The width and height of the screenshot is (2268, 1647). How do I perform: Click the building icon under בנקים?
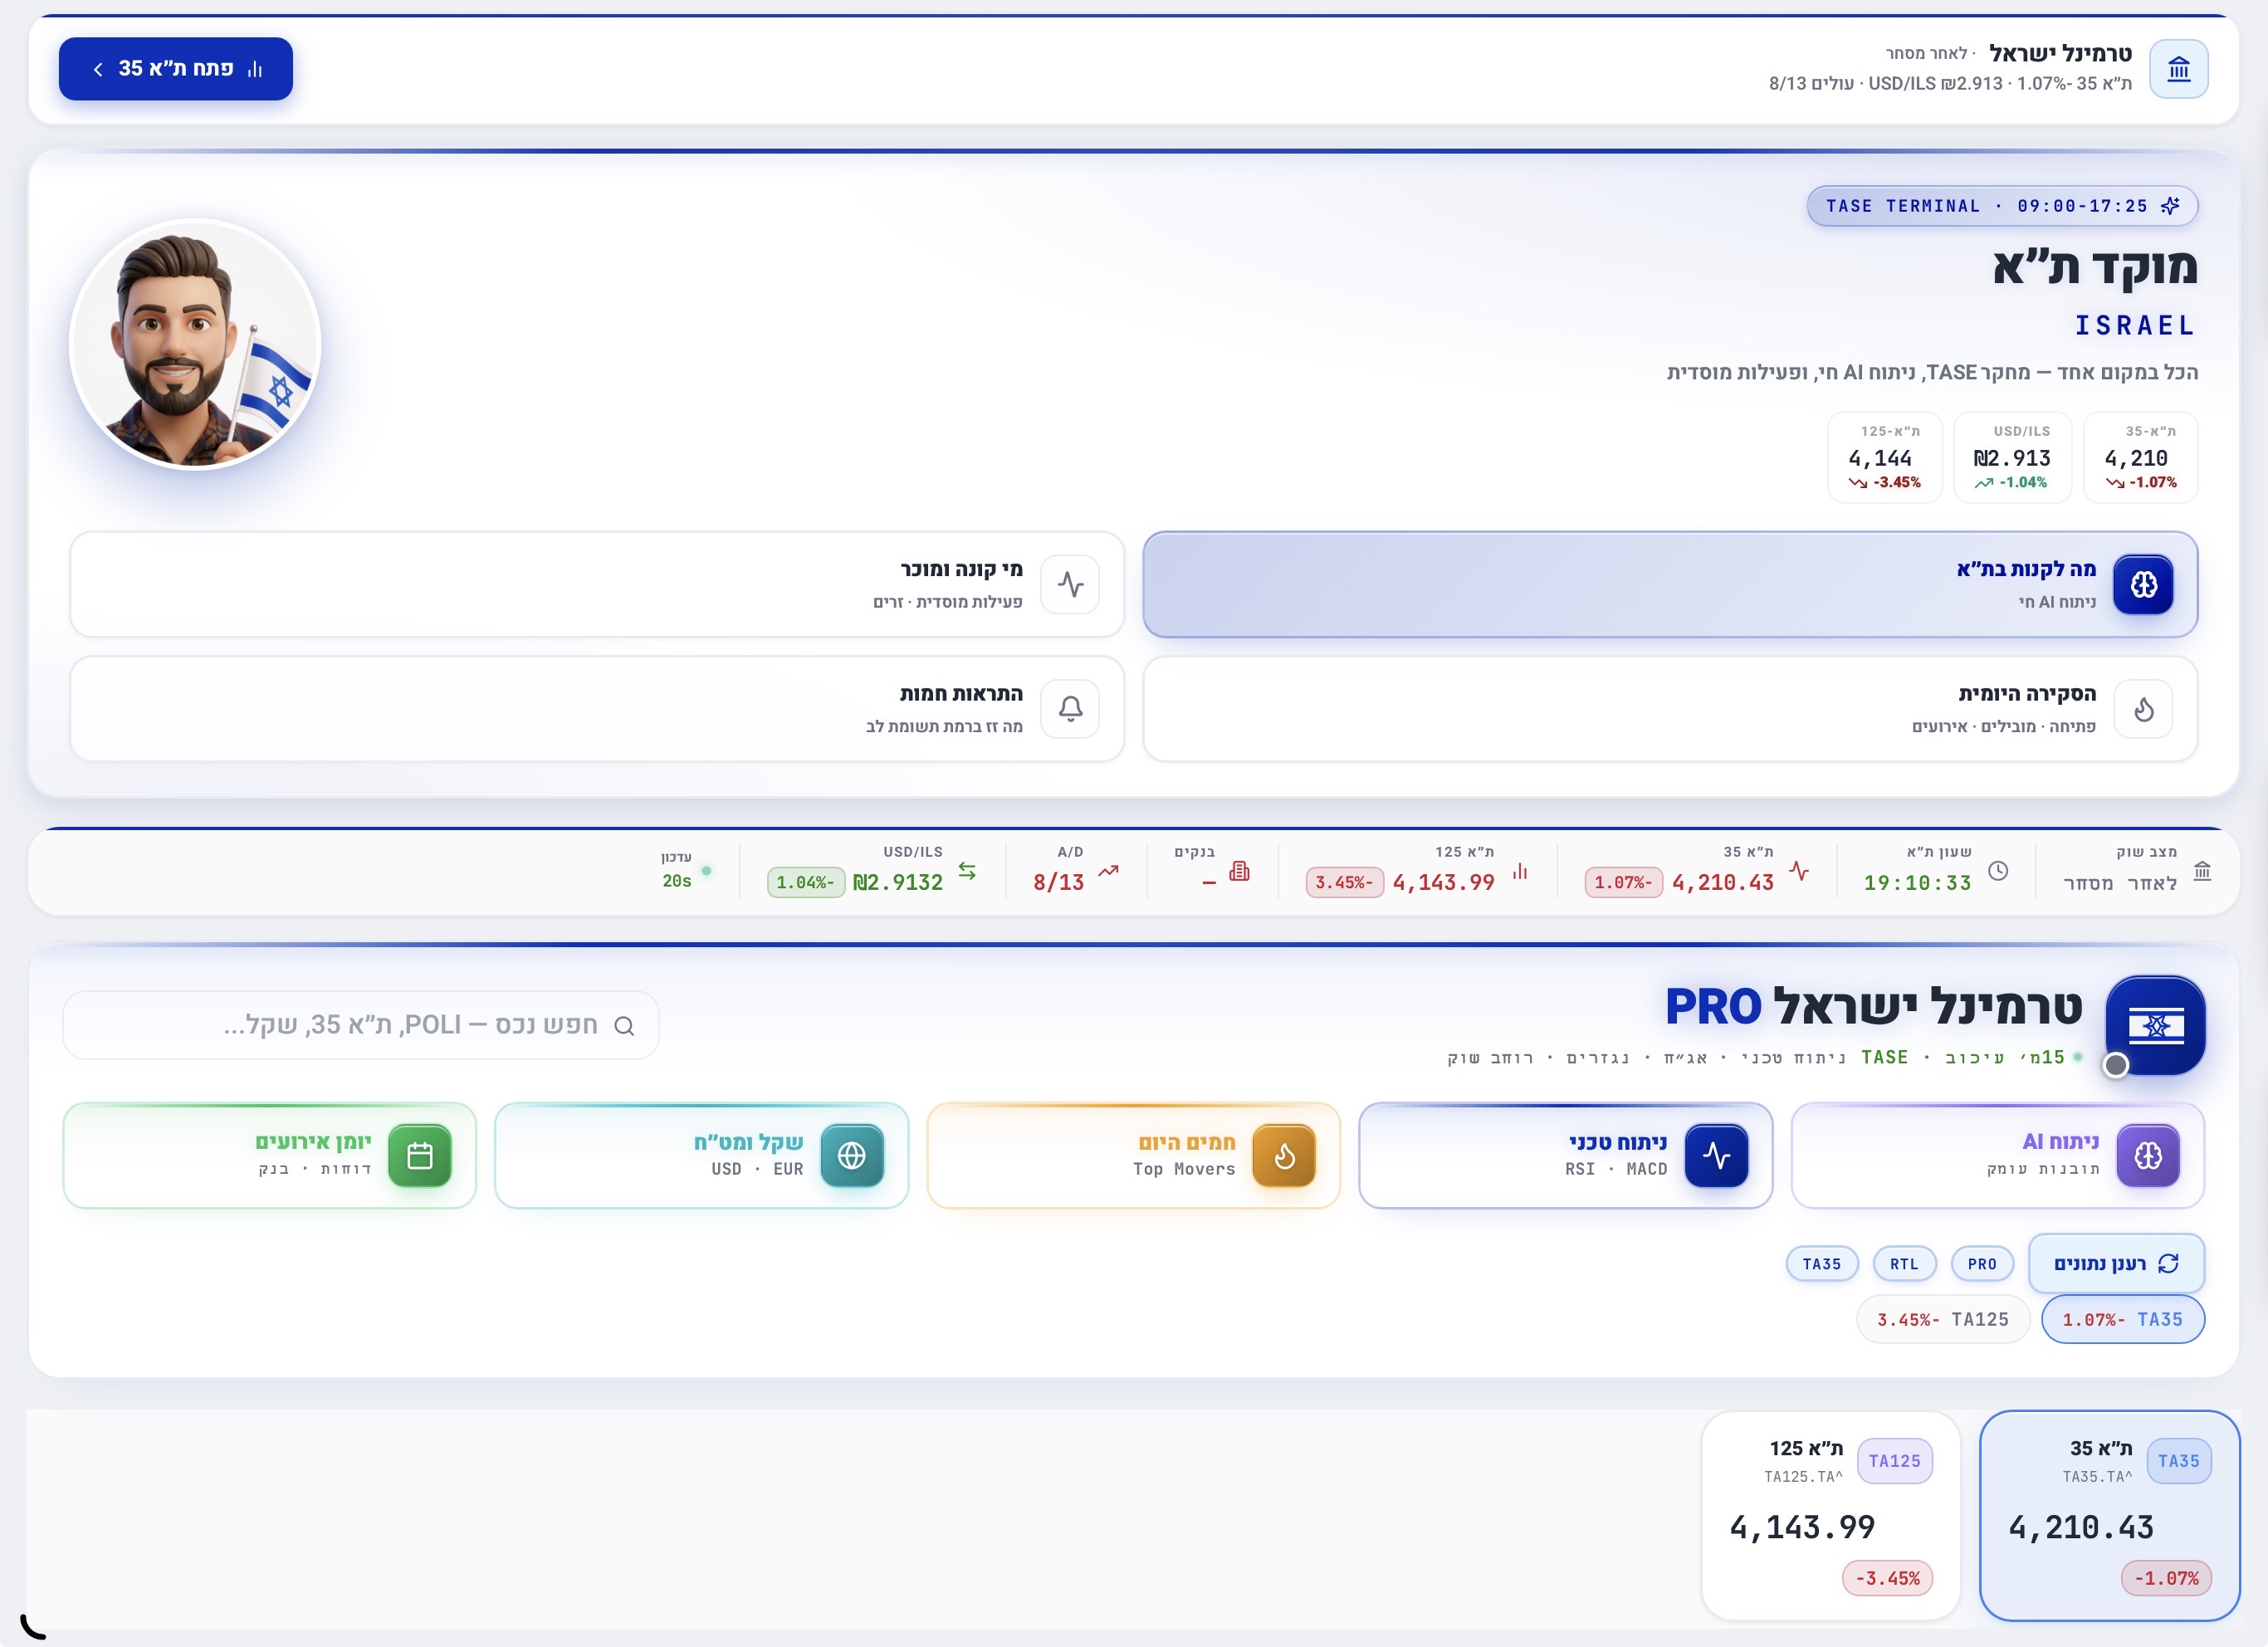click(1239, 871)
